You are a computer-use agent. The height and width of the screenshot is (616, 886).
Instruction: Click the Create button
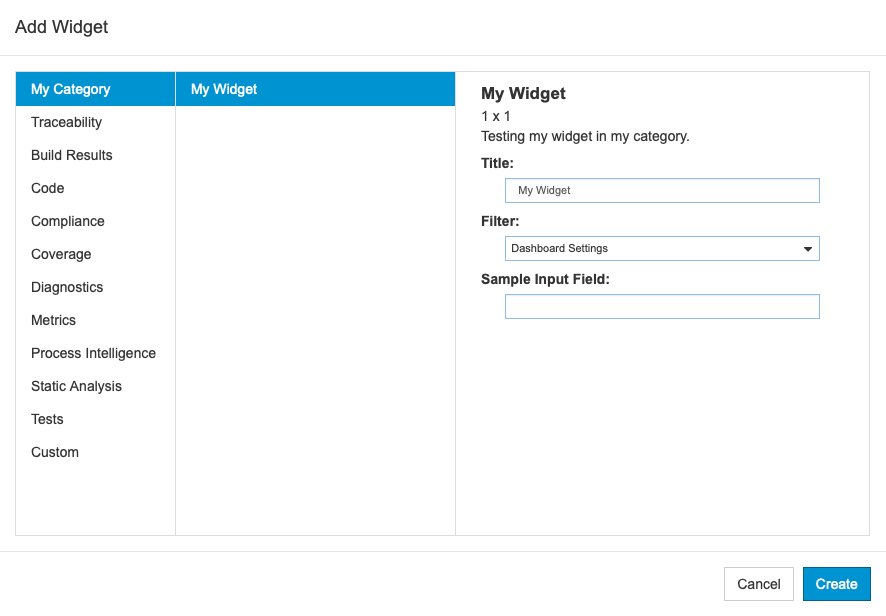point(836,584)
